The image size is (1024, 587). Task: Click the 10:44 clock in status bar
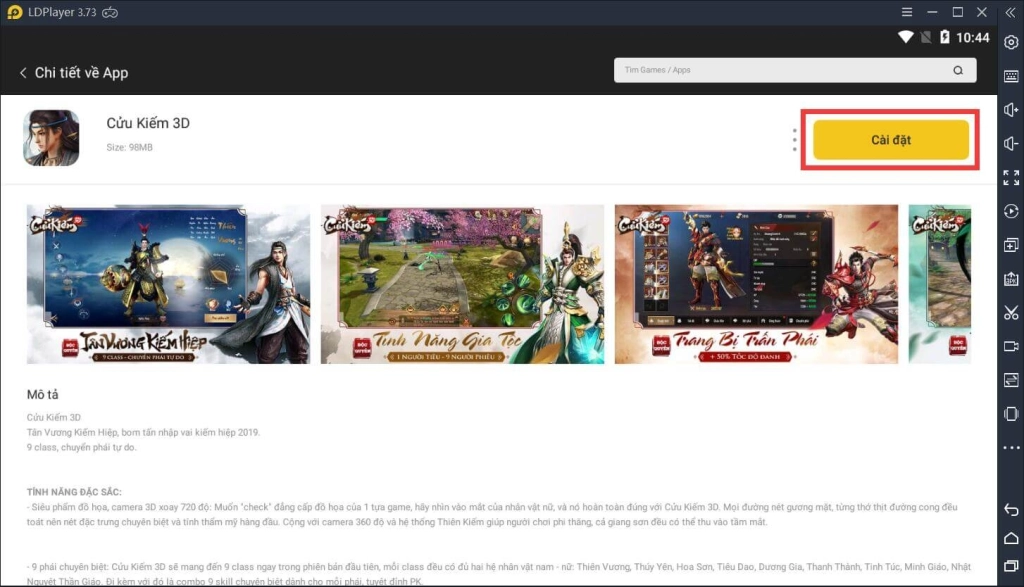tap(972, 38)
